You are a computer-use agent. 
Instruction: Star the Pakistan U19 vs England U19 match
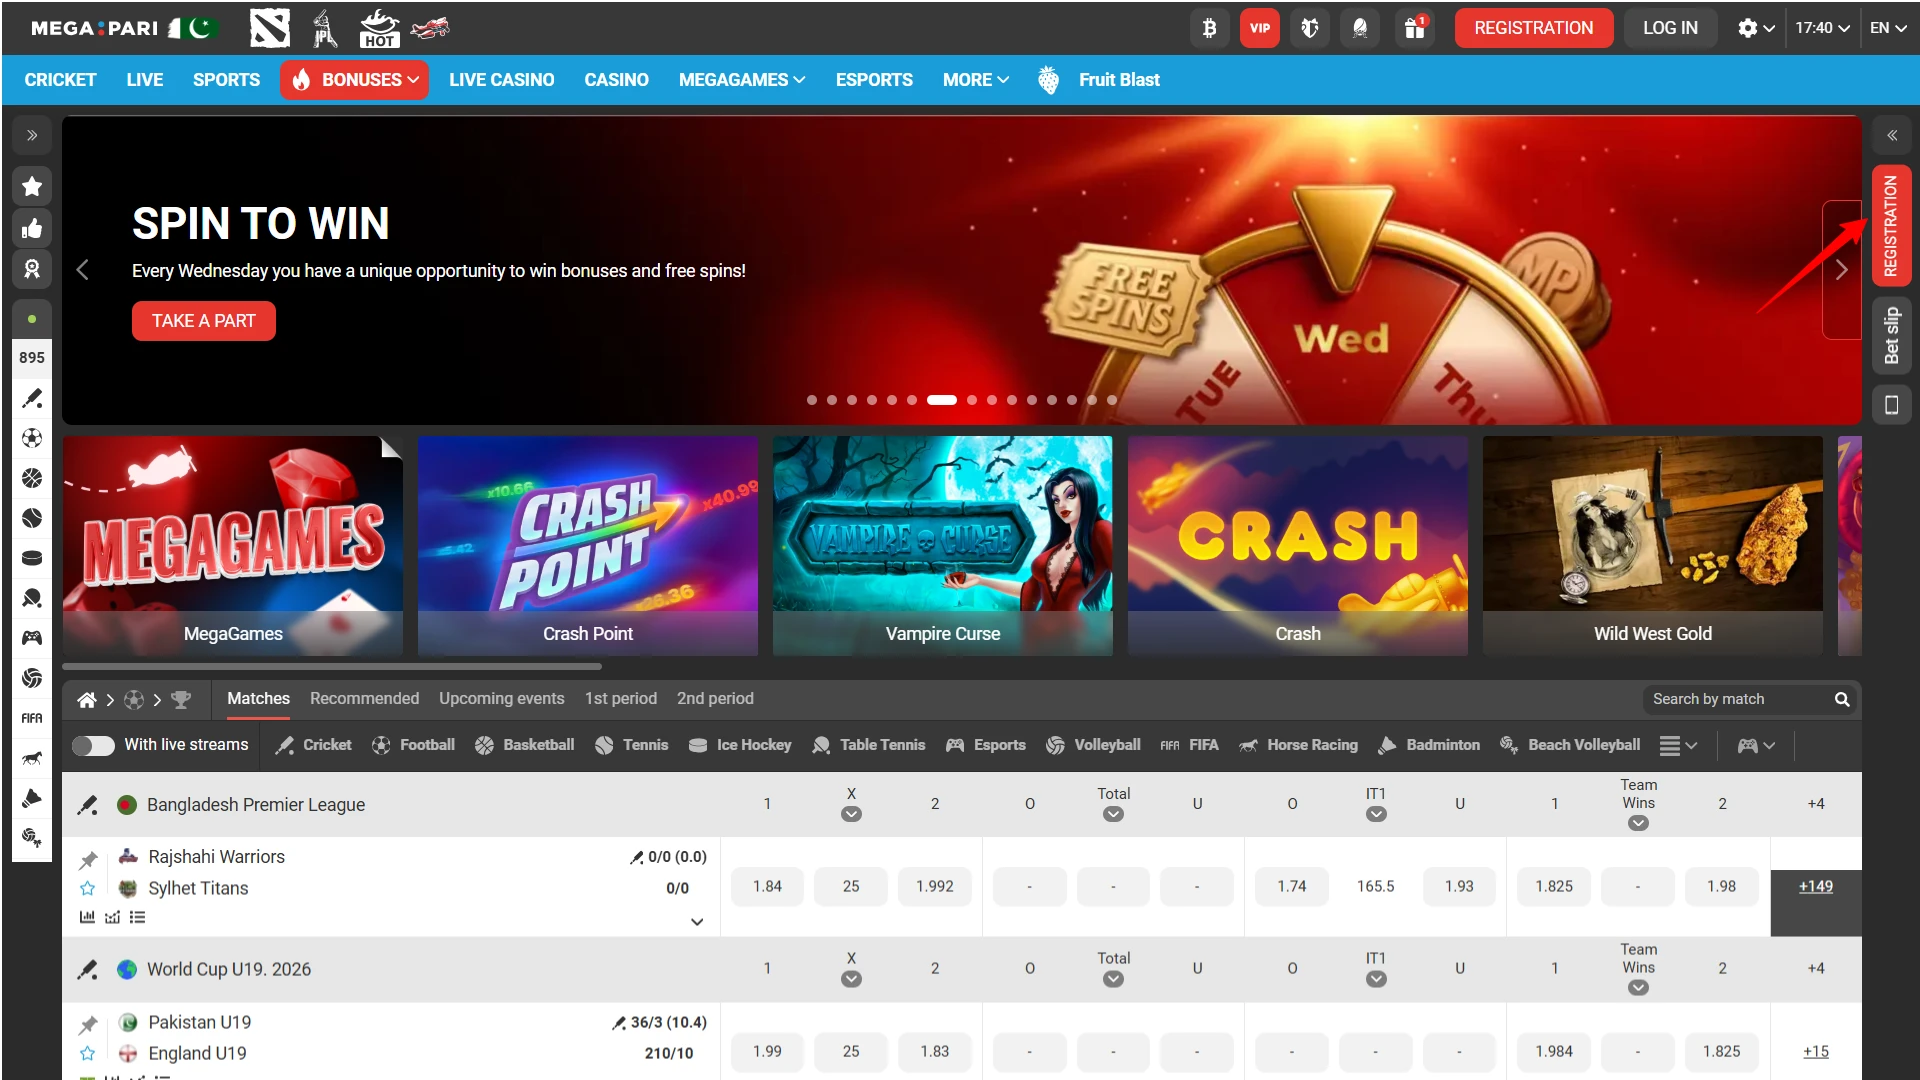[x=88, y=1053]
